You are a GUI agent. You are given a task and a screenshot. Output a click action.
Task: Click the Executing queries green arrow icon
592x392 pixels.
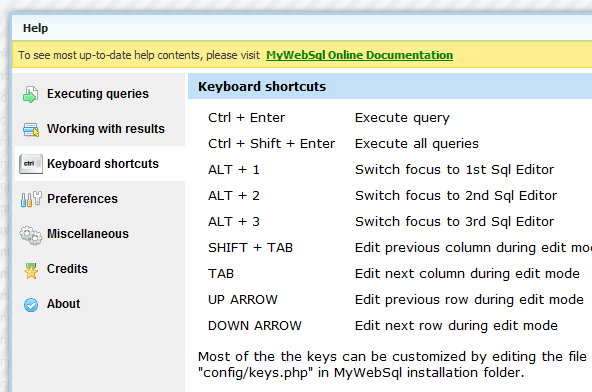30,94
